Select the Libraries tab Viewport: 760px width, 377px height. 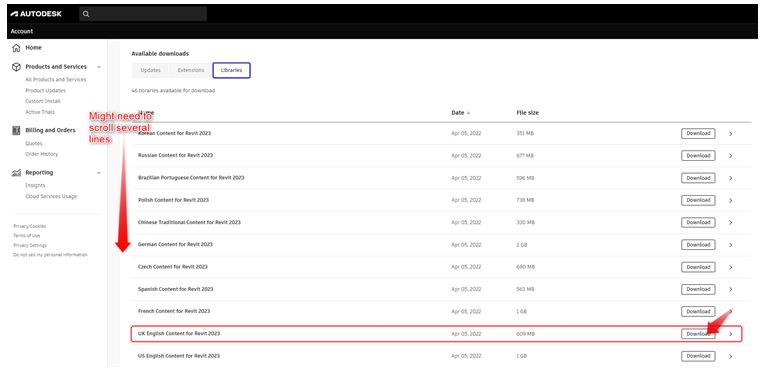pyautogui.click(x=231, y=70)
